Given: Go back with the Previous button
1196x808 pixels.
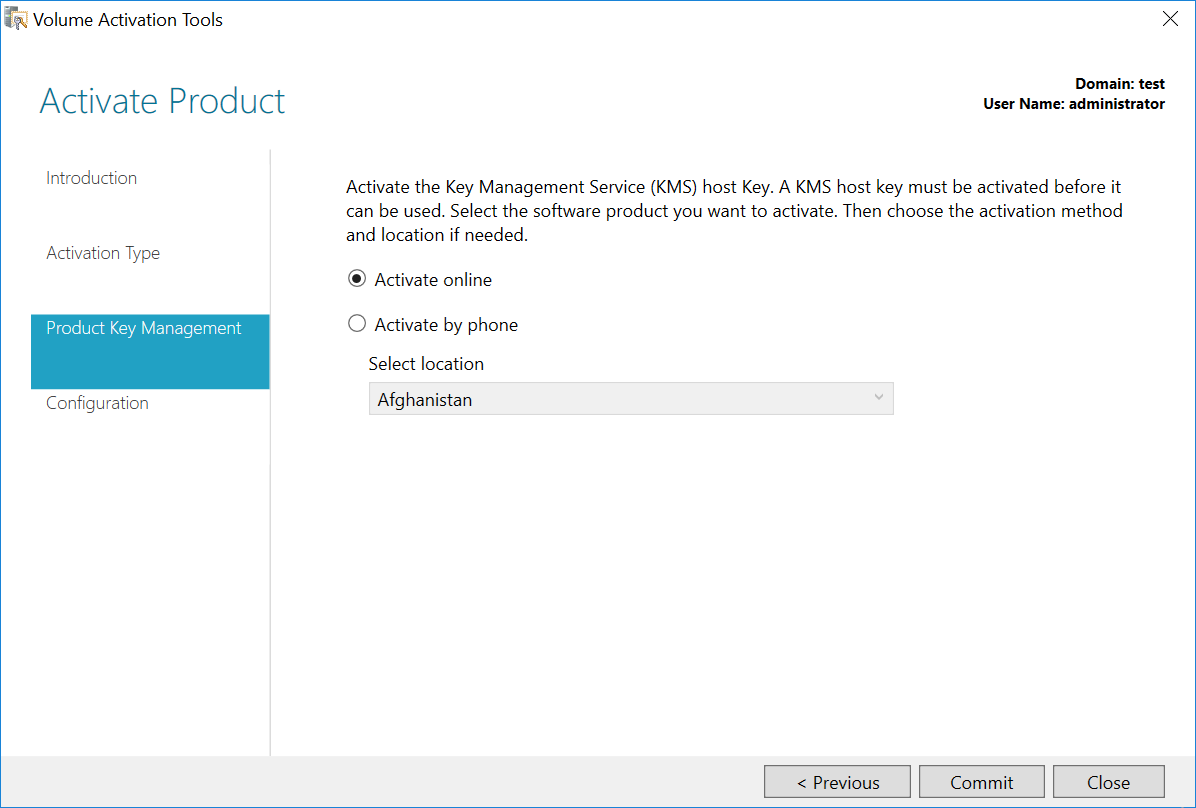Looking at the screenshot, I should click(x=838, y=782).
